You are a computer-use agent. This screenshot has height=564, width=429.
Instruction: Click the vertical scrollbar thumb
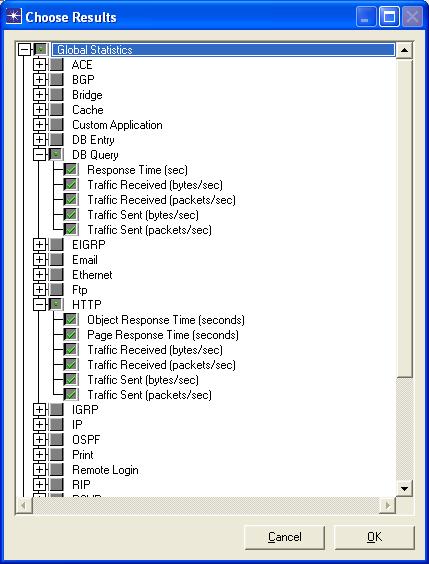point(405,218)
